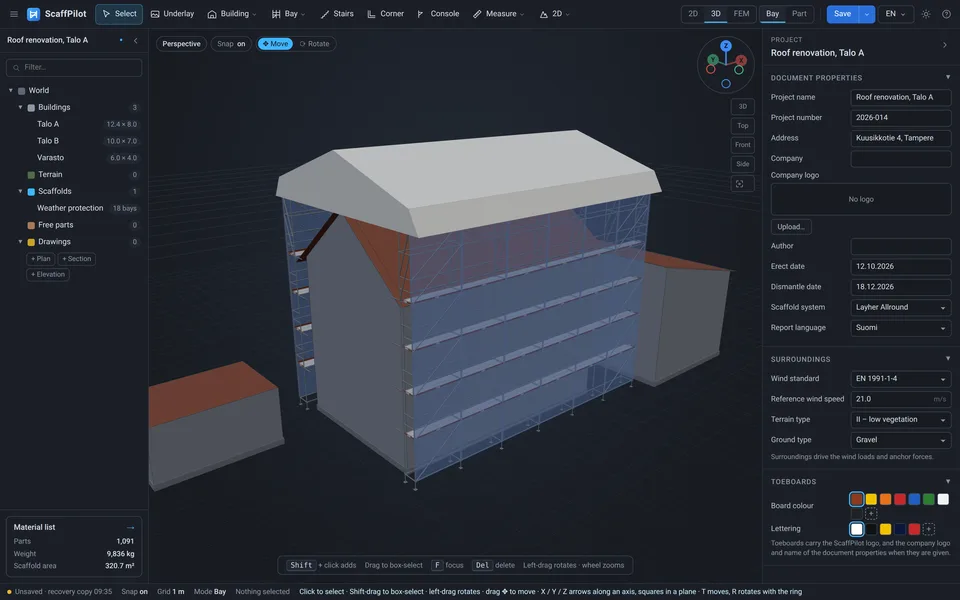Image resolution: width=960 pixels, height=600 pixels.
Task: Collapse the left project sidebar
Action: [136, 40]
